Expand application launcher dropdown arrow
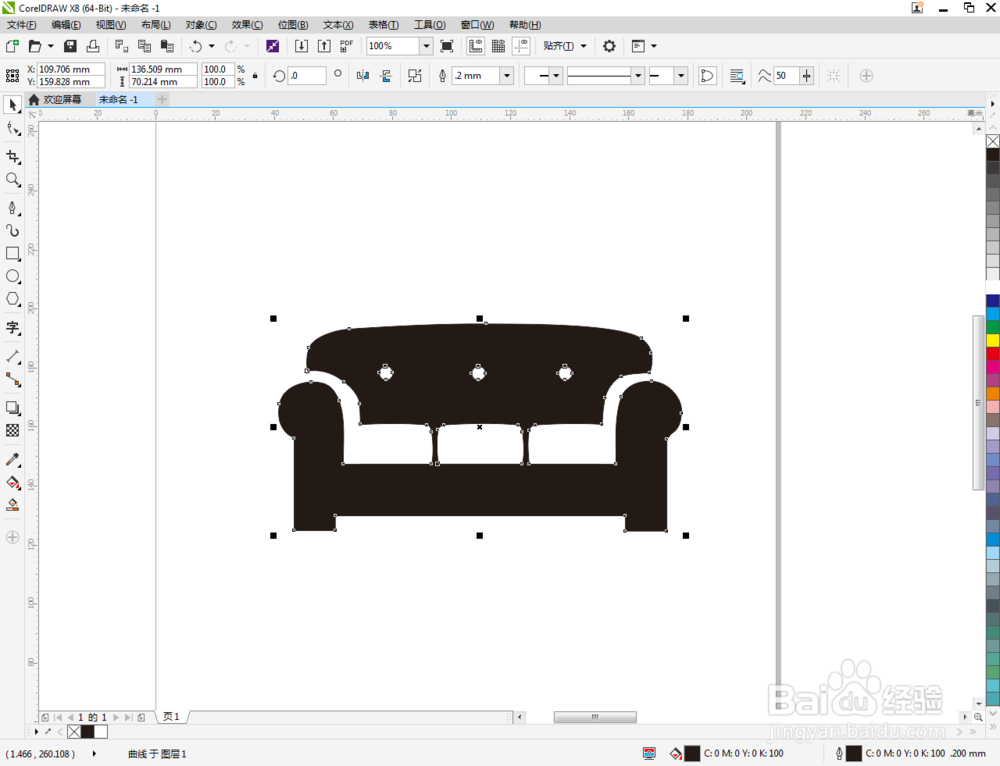The width and height of the screenshot is (1000, 766). point(654,46)
